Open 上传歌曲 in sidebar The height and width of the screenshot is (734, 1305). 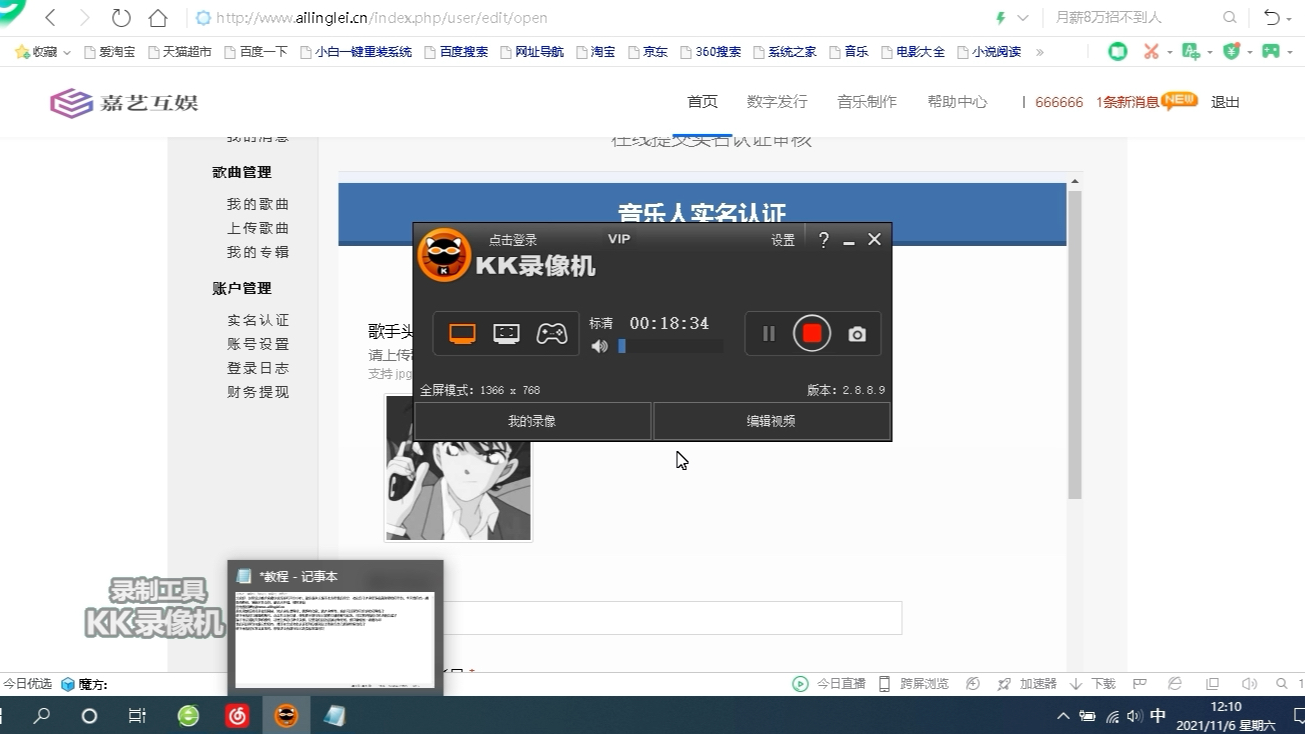258,228
